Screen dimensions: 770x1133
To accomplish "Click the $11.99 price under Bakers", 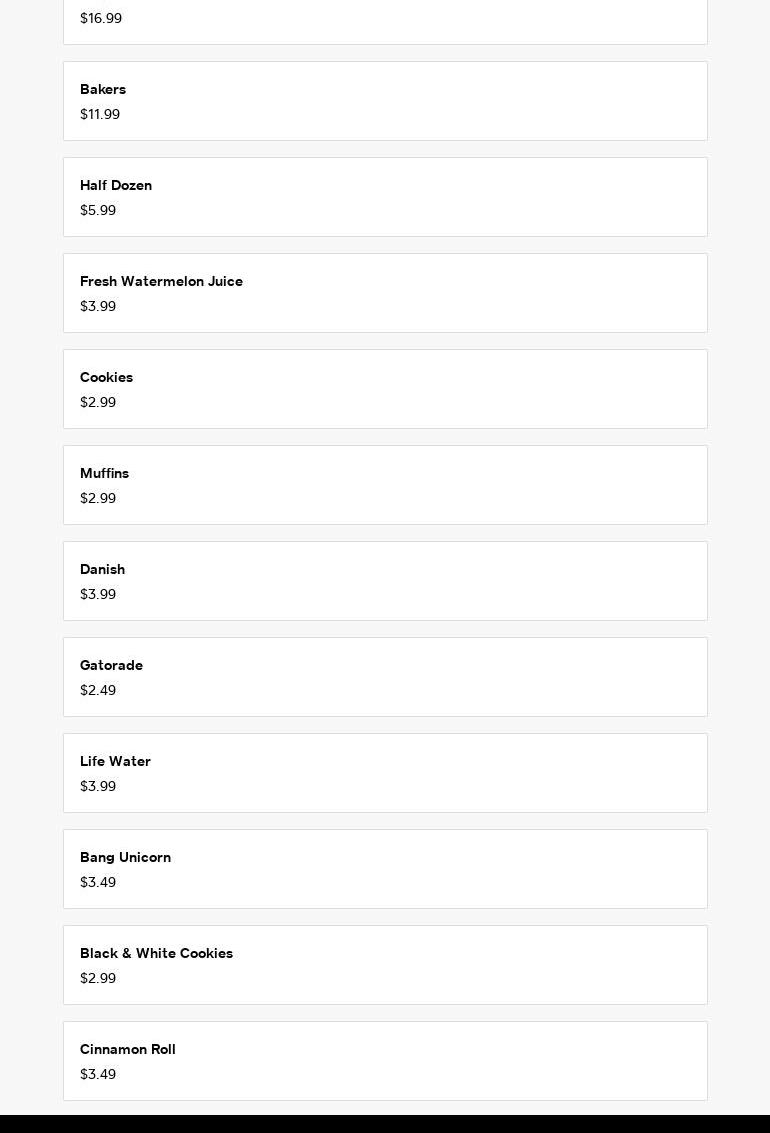I will [x=100, y=115].
